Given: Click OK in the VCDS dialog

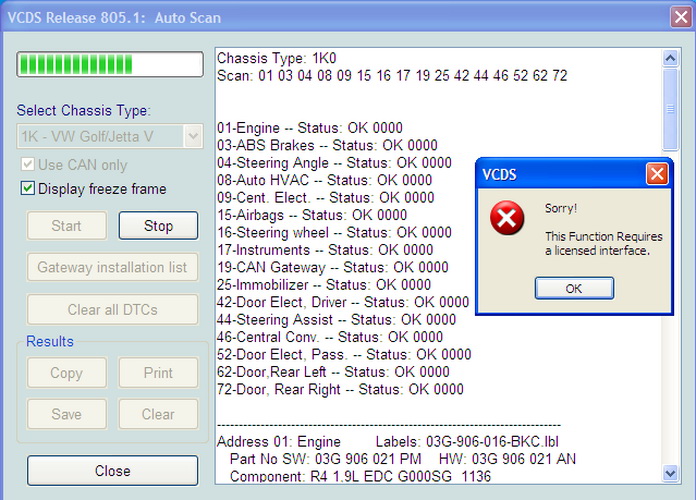Looking at the screenshot, I should point(574,289).
